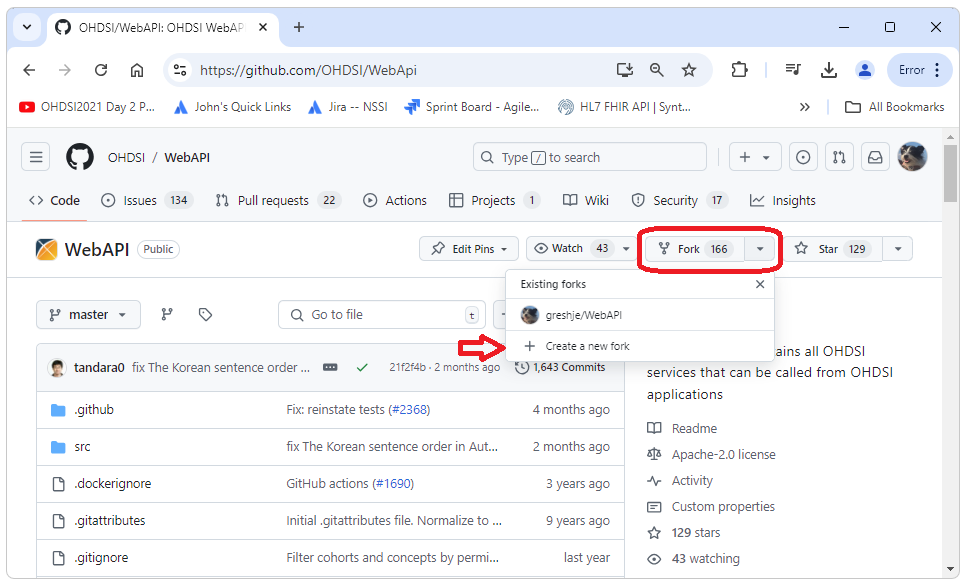Open the master branch dropdown

pos(88,315)
